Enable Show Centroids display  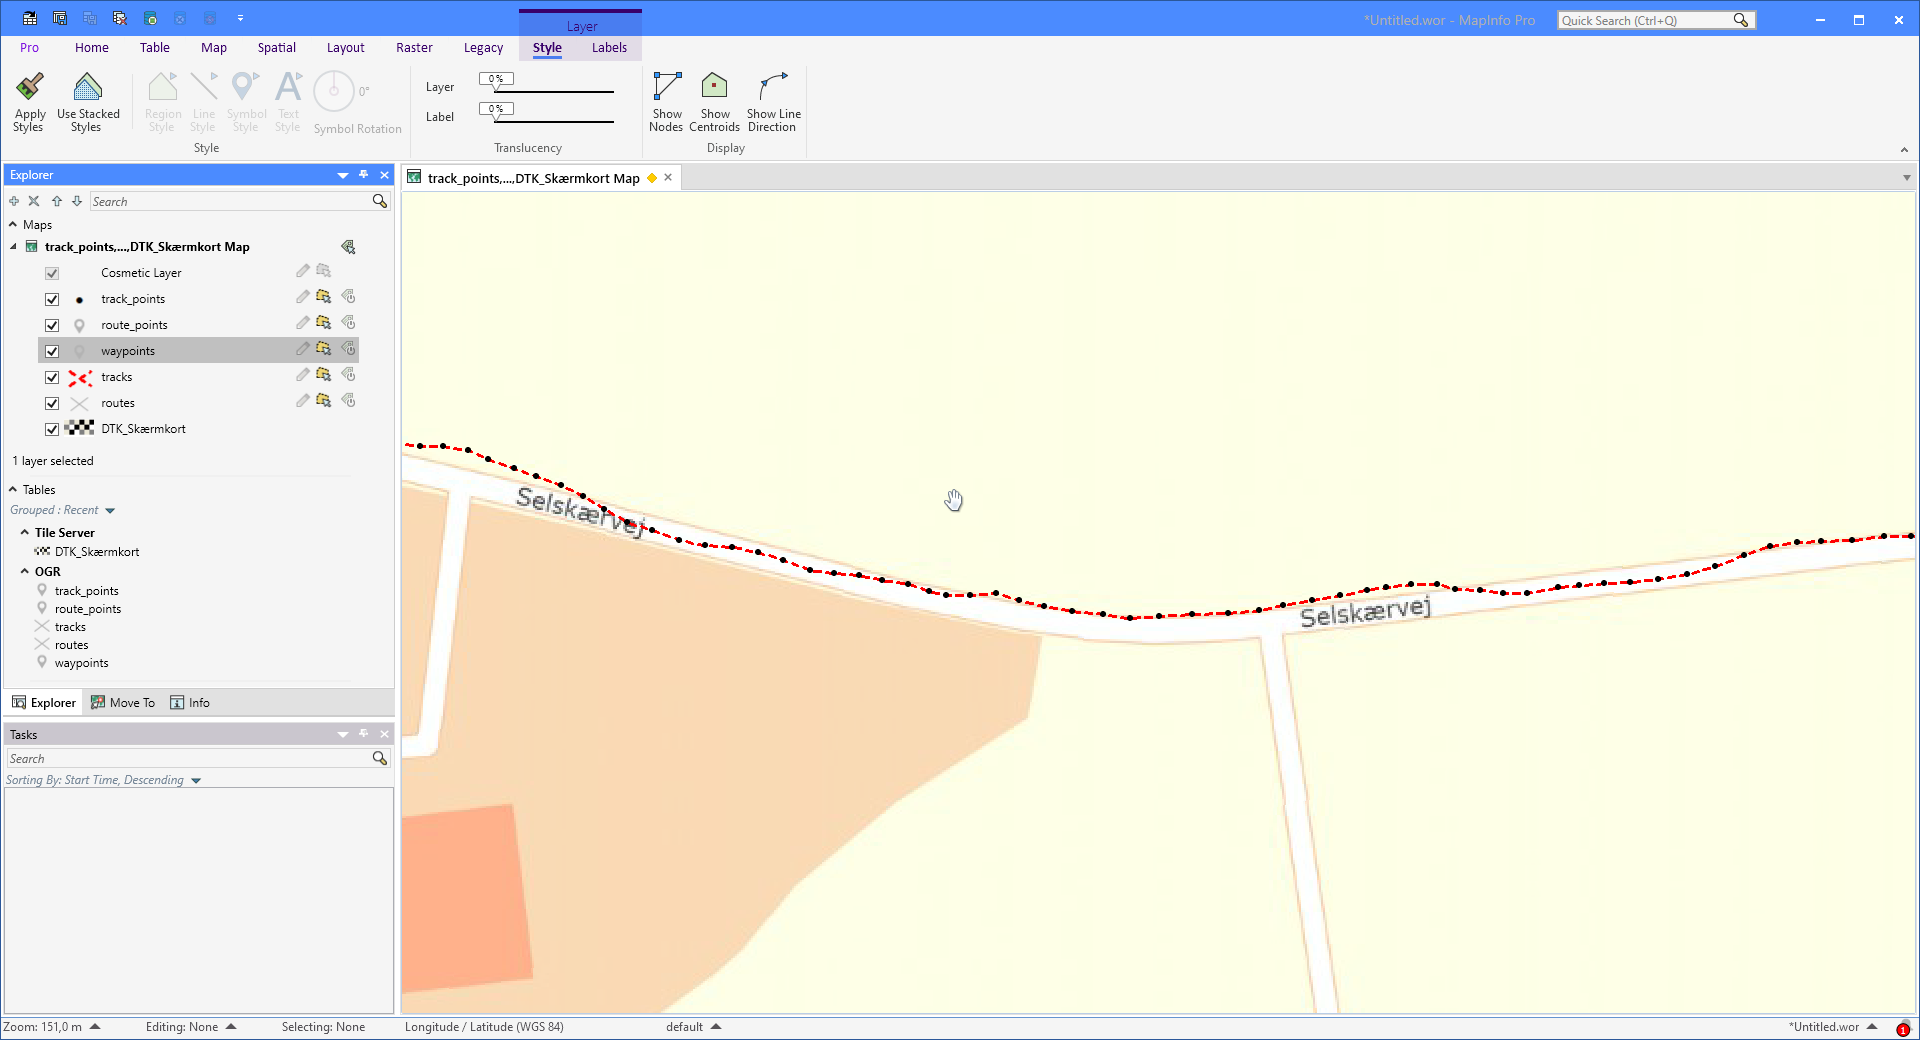(713, 101)
